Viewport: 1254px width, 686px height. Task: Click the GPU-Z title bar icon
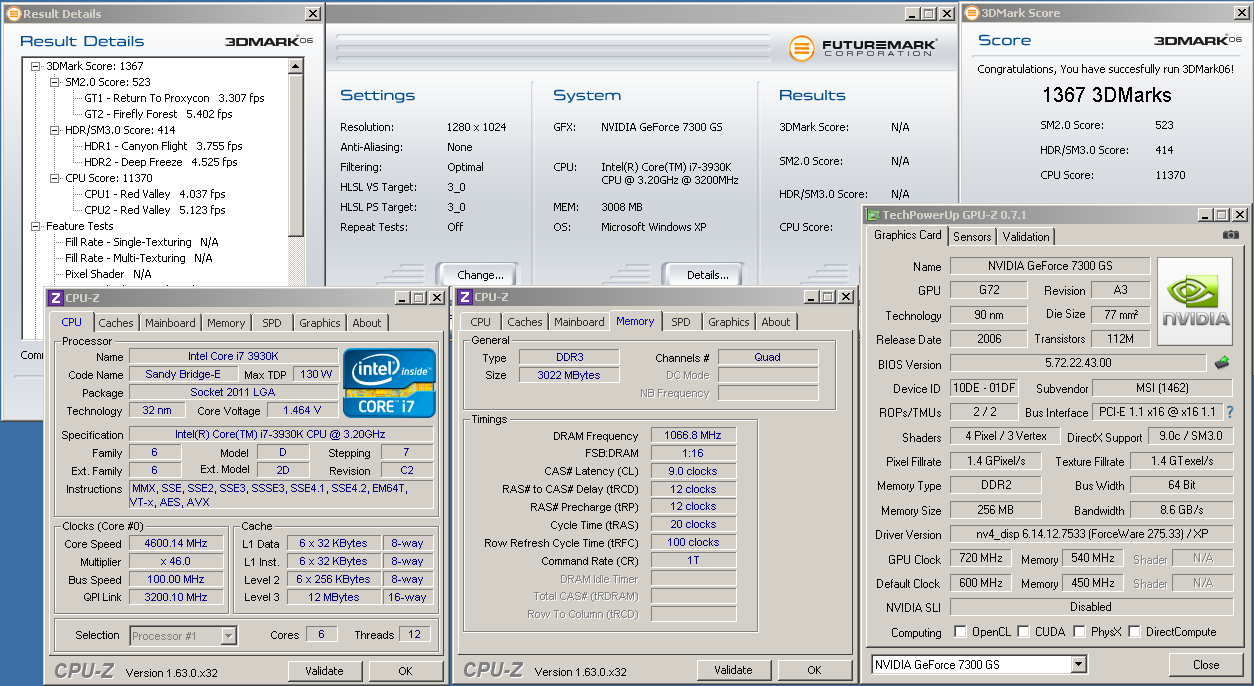pos(873,215)
